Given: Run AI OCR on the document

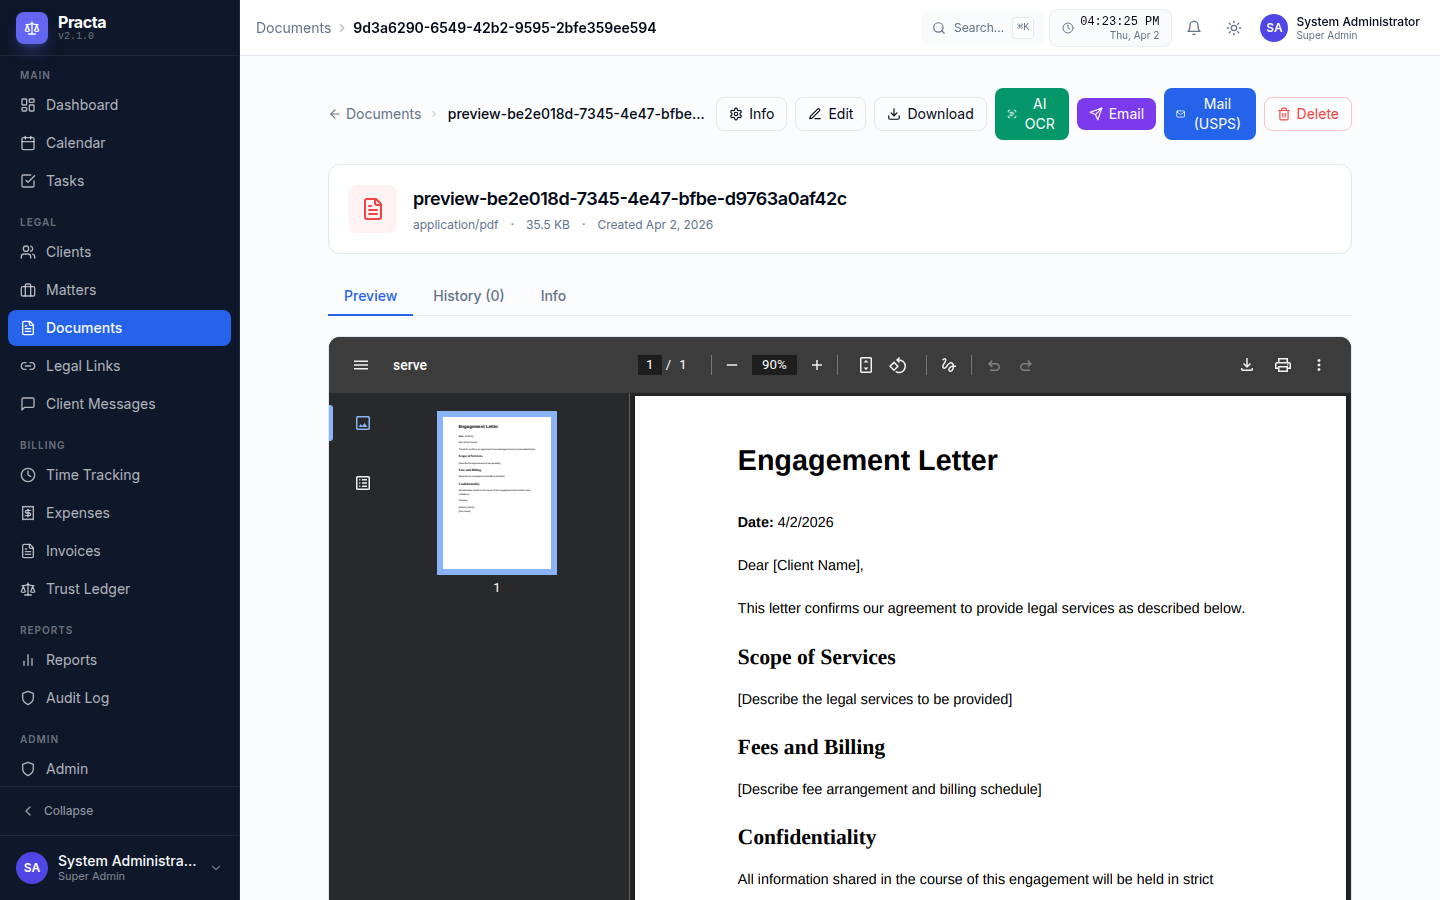Looking at the screenshot, I should (x=1031, y=113).
